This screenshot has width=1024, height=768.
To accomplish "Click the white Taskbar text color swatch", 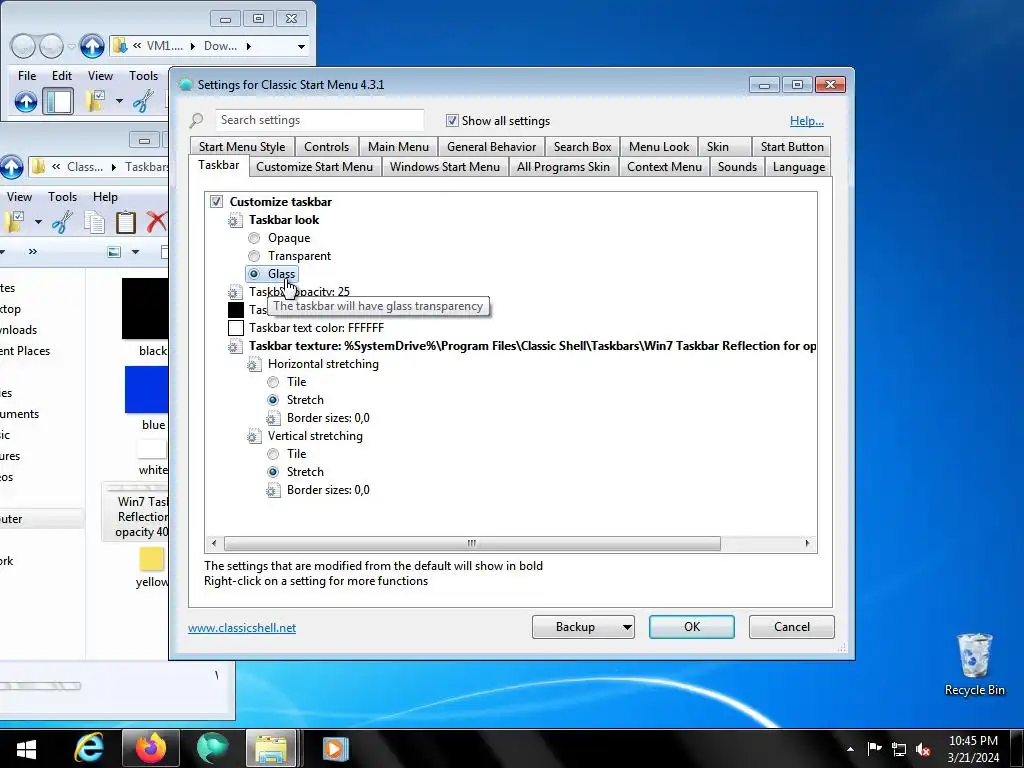I will point(236,328).
